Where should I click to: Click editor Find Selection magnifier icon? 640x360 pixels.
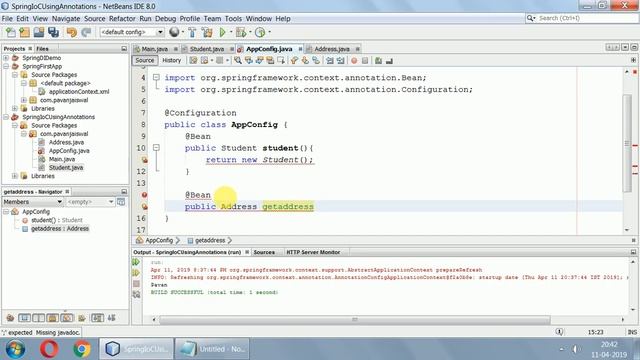(x=238, y=60)
